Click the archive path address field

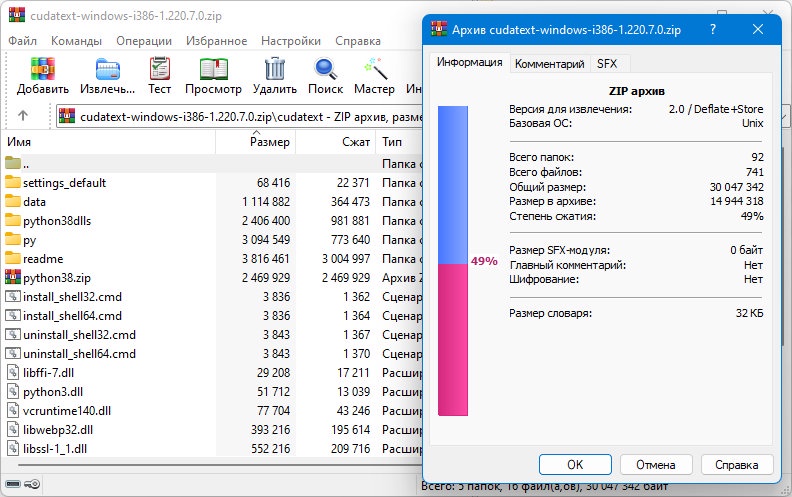(x=239, y=117)
